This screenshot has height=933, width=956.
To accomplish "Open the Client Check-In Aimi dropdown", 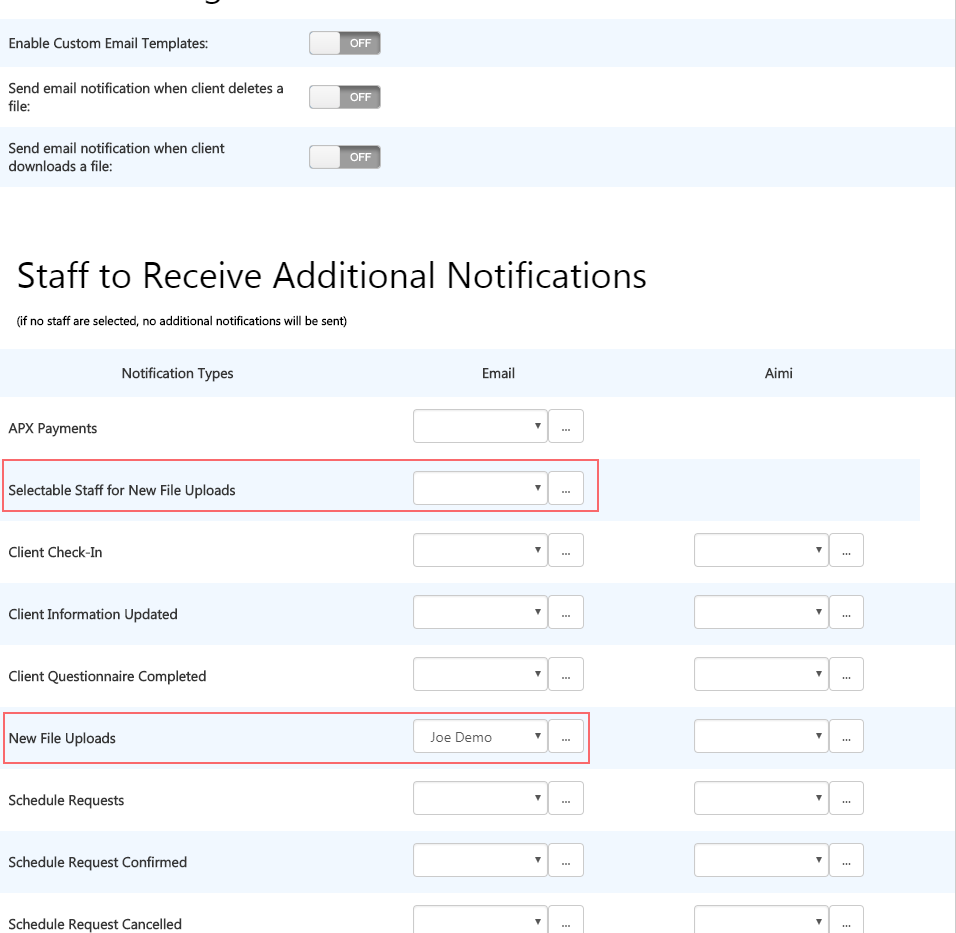I will [x=761, y=550].
